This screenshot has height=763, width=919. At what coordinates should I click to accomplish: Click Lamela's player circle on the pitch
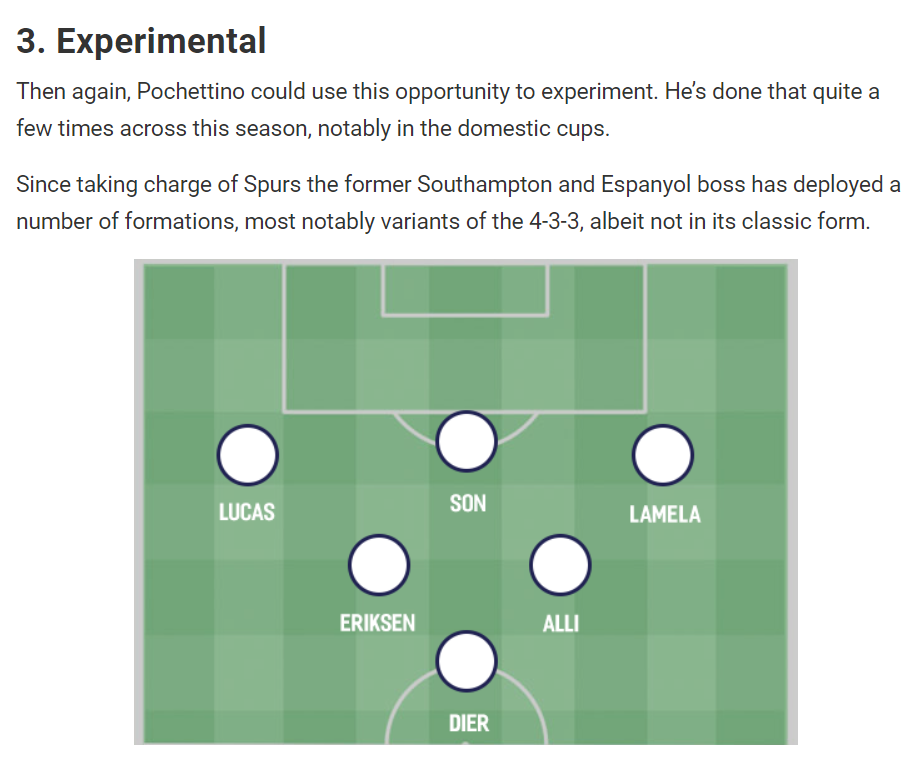[x=663, y=455]
